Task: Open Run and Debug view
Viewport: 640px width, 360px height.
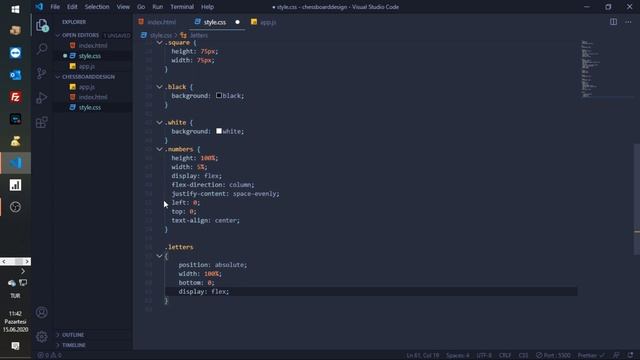Action: (42, 98)
